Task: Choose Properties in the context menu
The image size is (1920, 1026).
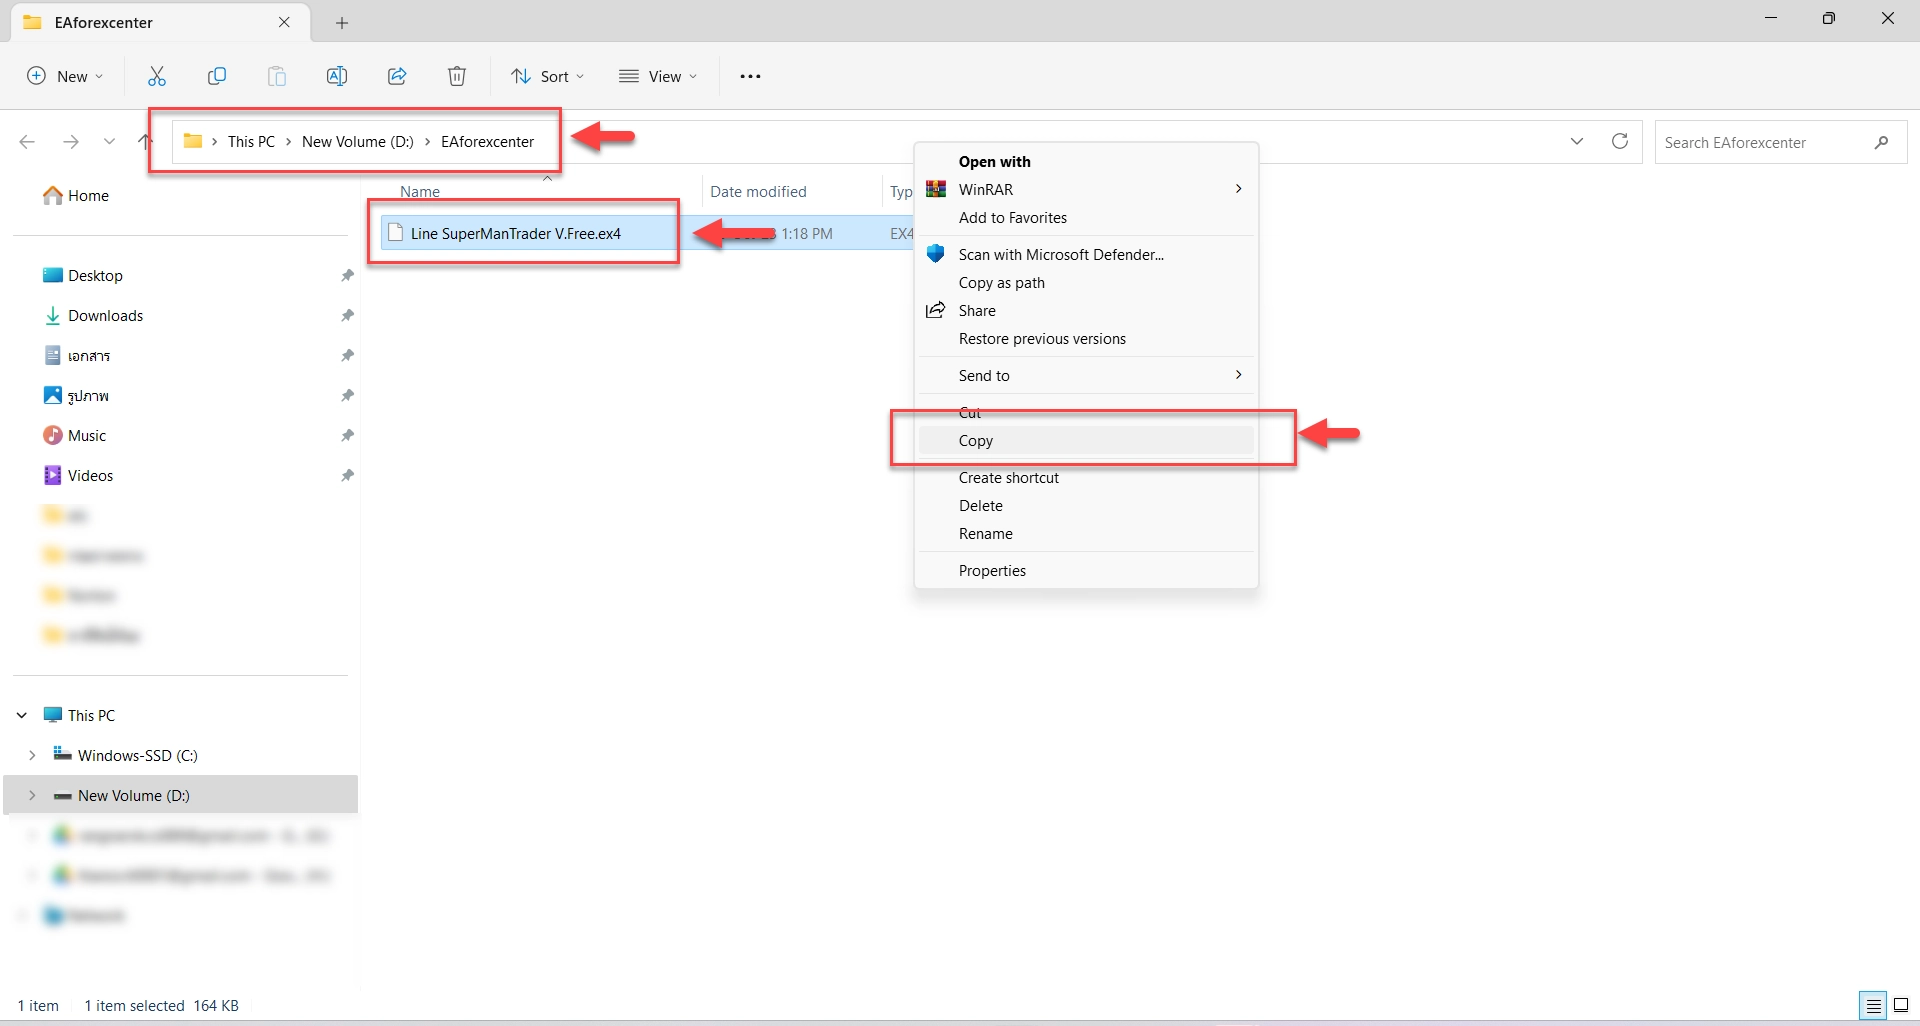Action: pos(992,571)
